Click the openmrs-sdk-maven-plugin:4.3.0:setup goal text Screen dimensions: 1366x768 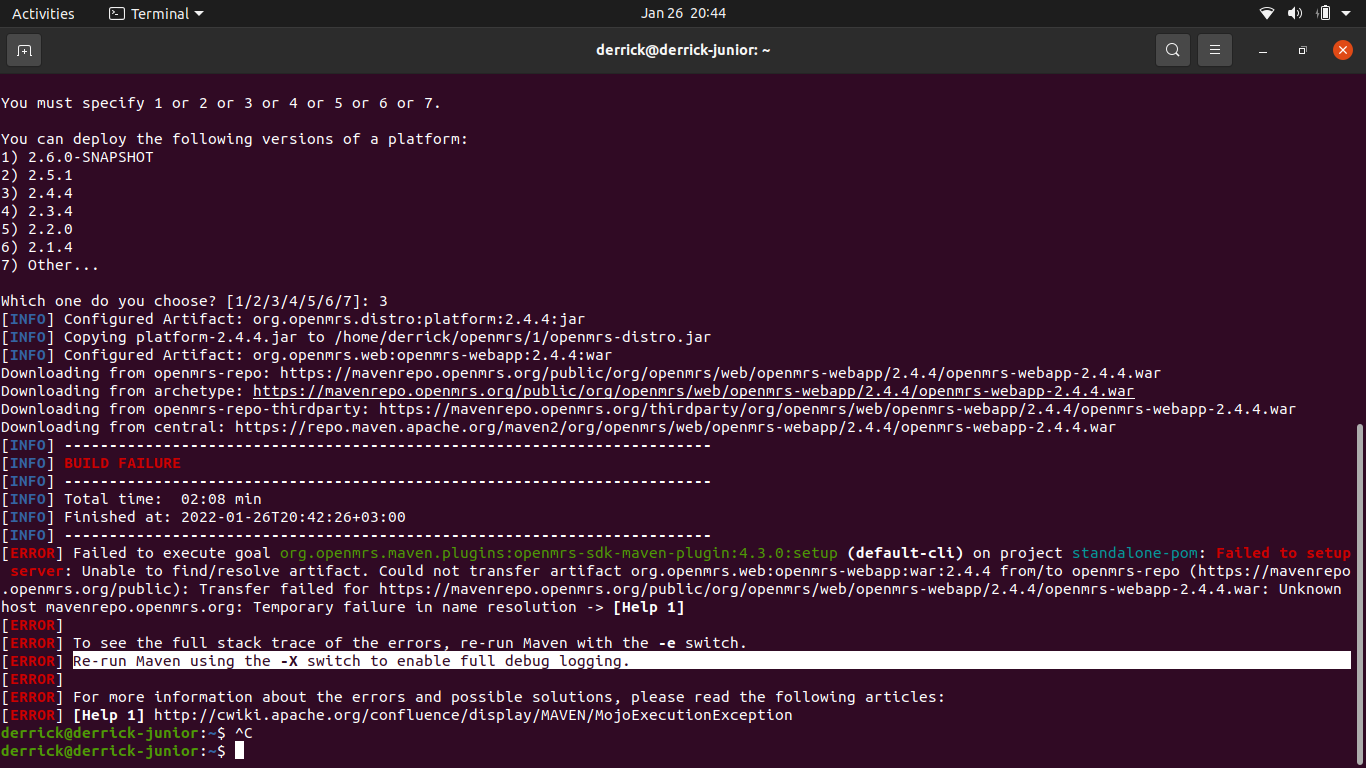558,553
